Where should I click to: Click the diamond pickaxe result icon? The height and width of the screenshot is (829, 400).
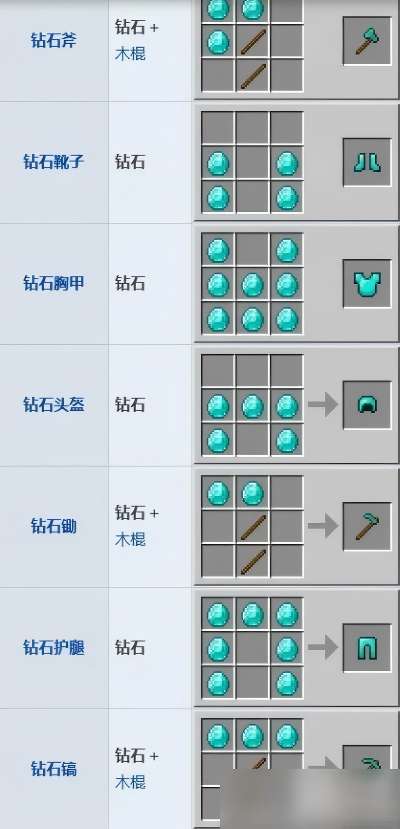[x=367, y=762]
